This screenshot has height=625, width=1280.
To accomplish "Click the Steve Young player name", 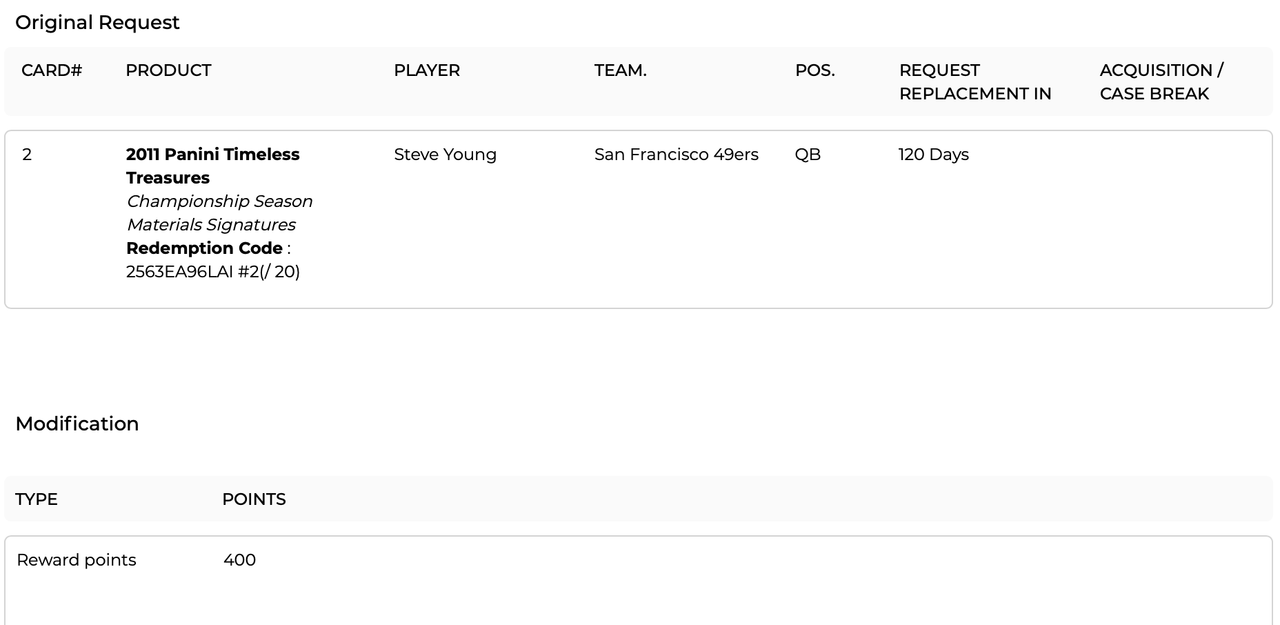I will (445, 155).
